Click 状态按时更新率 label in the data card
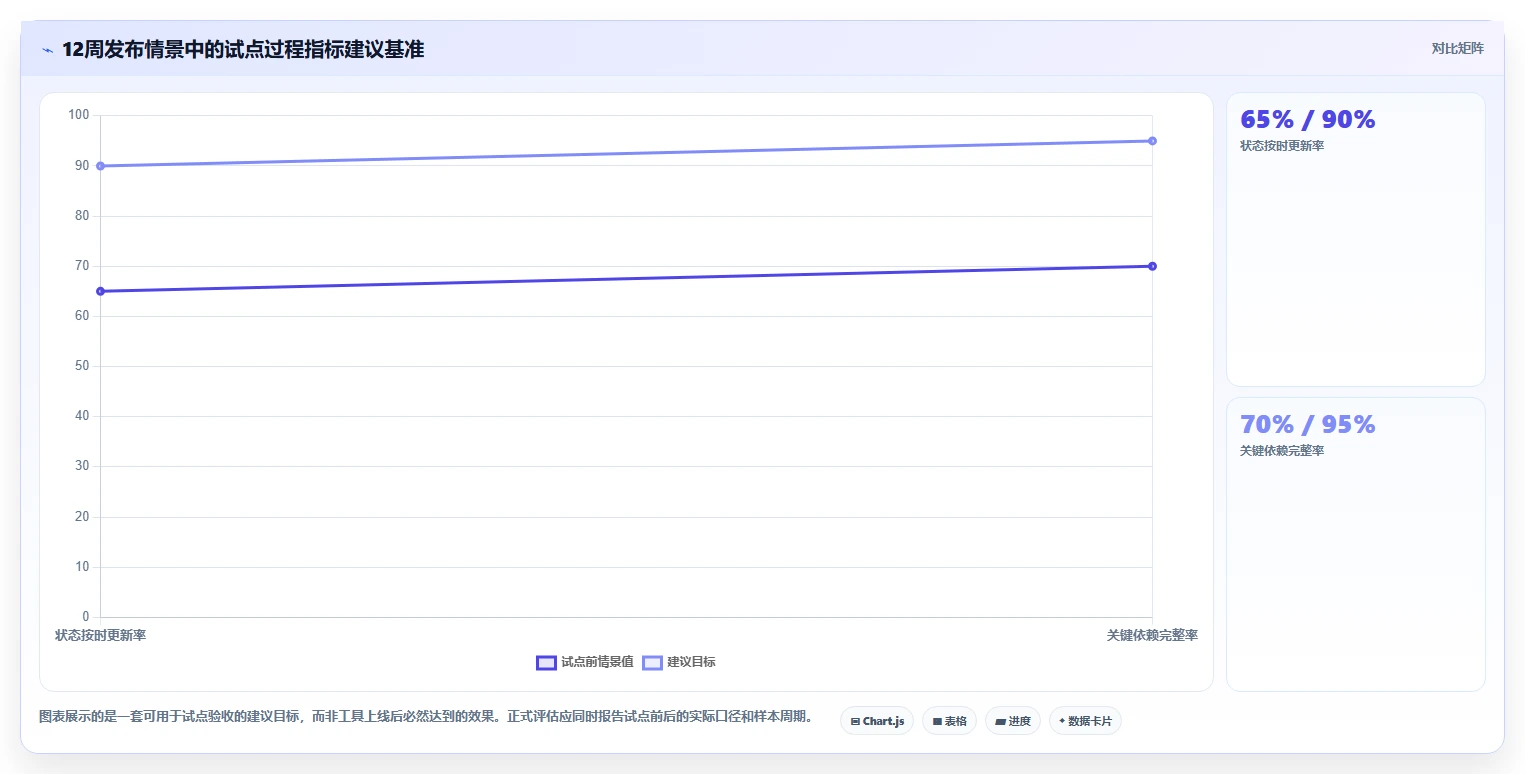1525x774 pixels. click(1282, 146)
